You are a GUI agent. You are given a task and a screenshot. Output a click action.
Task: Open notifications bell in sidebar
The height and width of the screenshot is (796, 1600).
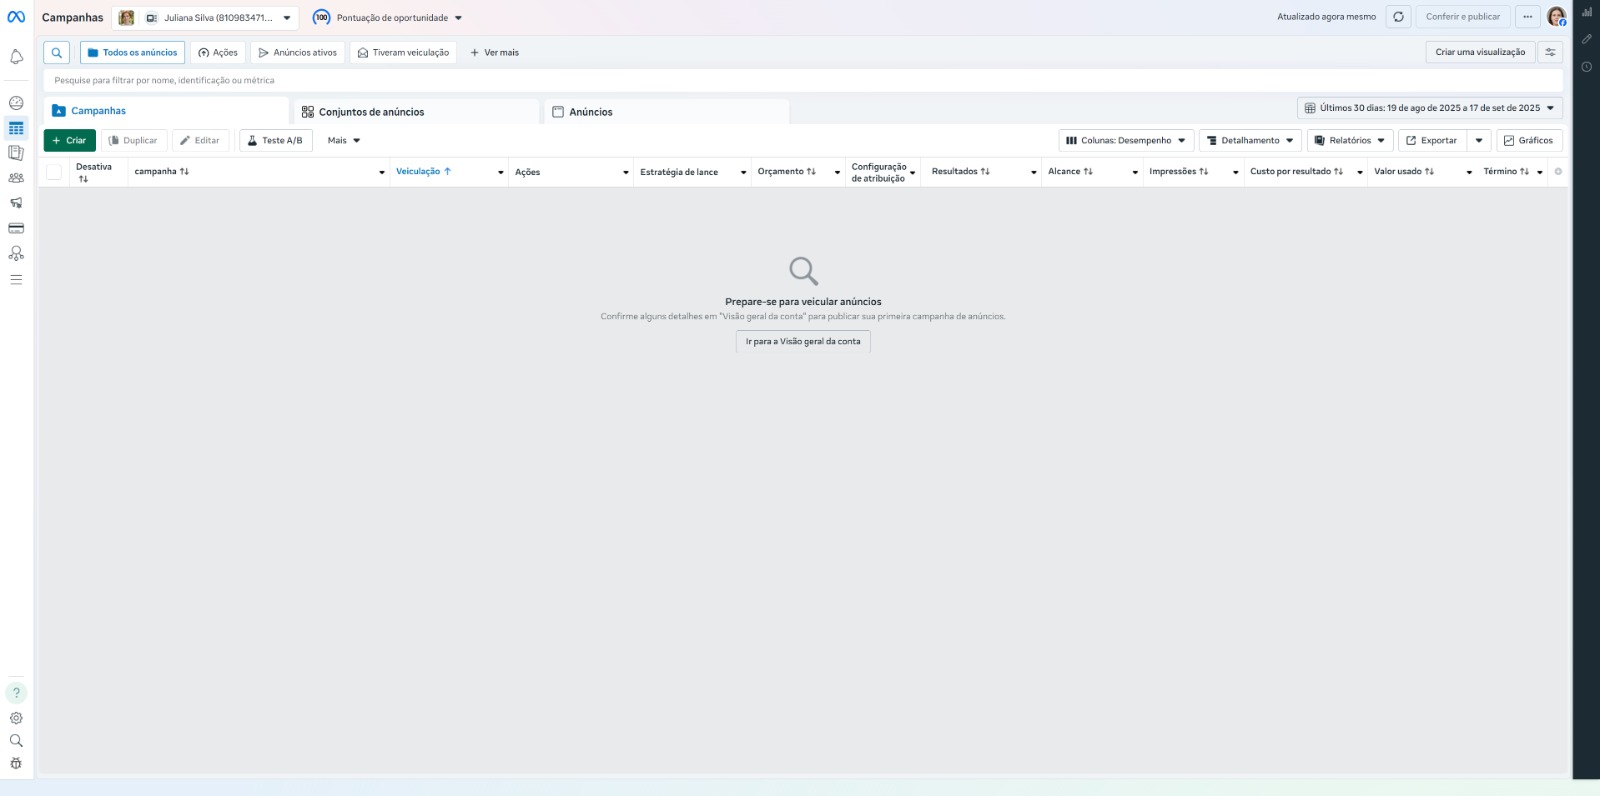16,57
